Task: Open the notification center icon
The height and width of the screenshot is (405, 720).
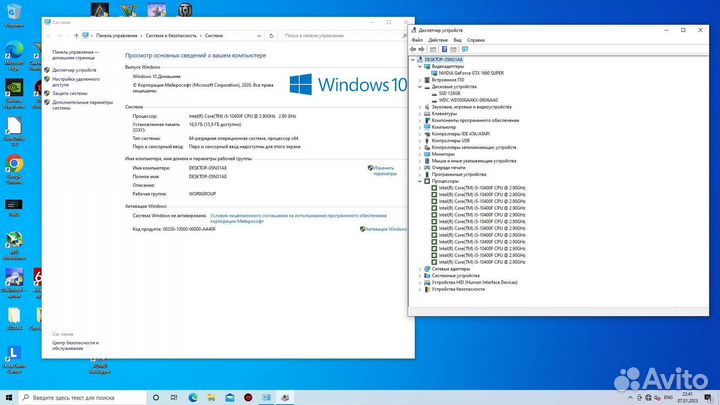Action: tap(709, 398)
